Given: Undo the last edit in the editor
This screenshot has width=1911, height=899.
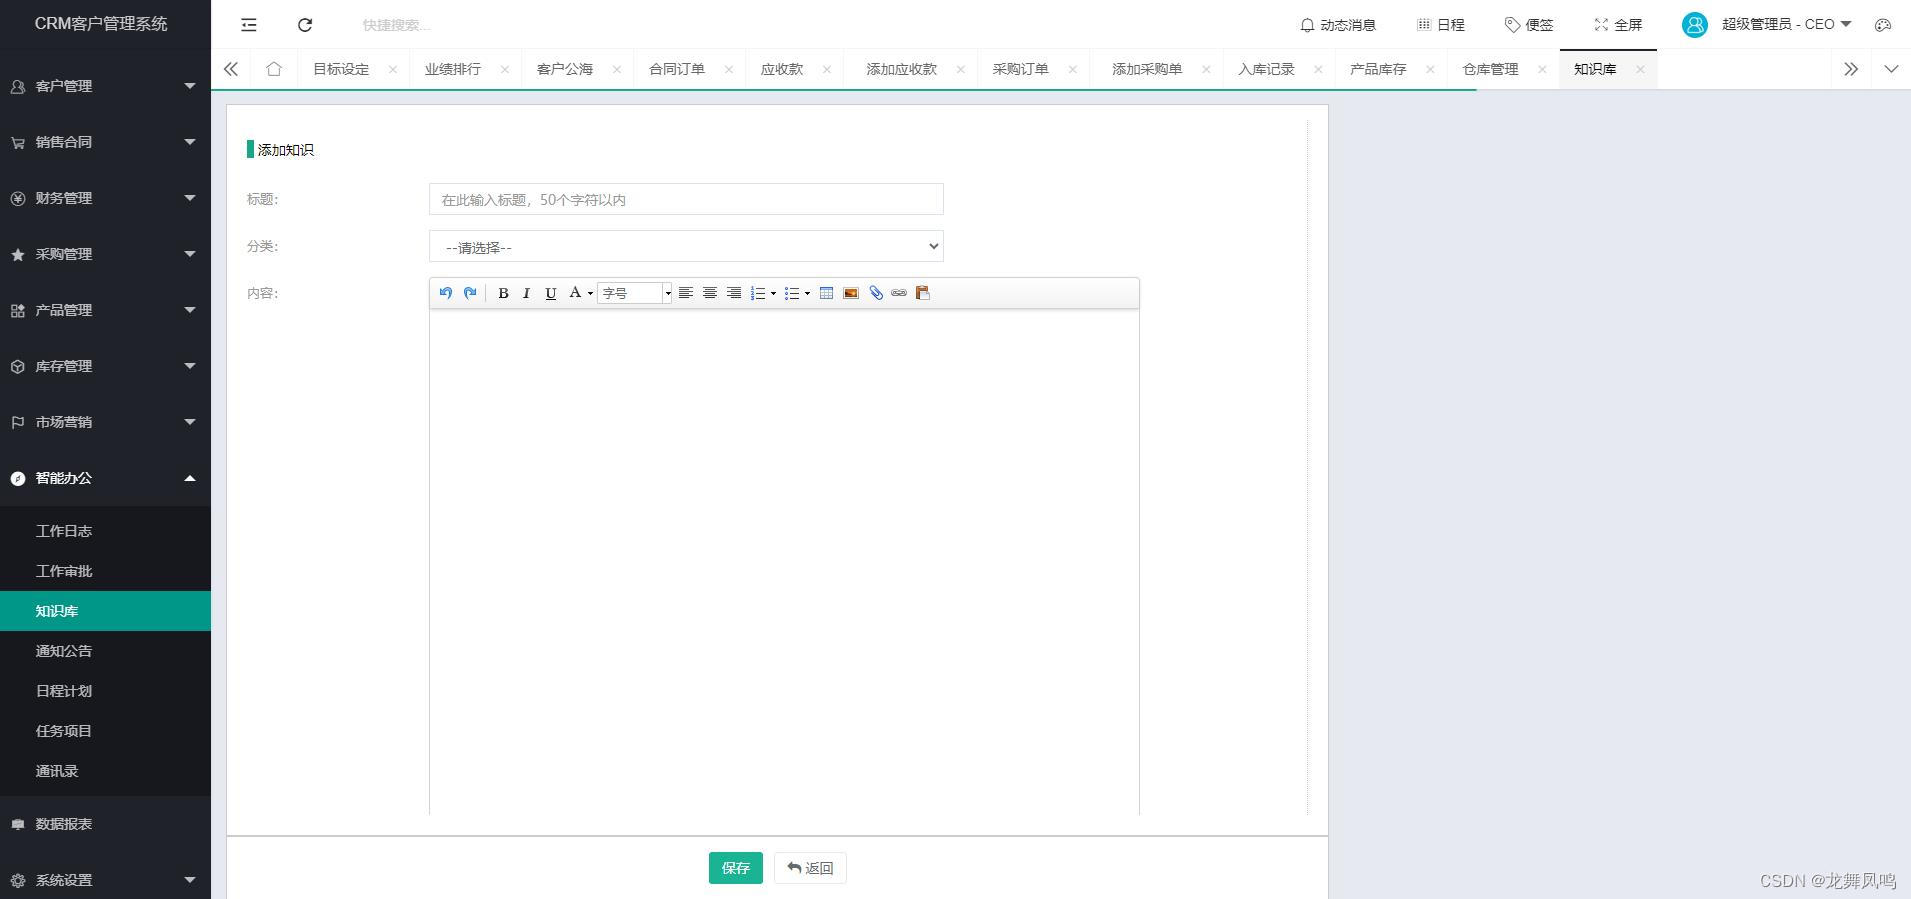Looking at the screenshot, I should point(446,293).
